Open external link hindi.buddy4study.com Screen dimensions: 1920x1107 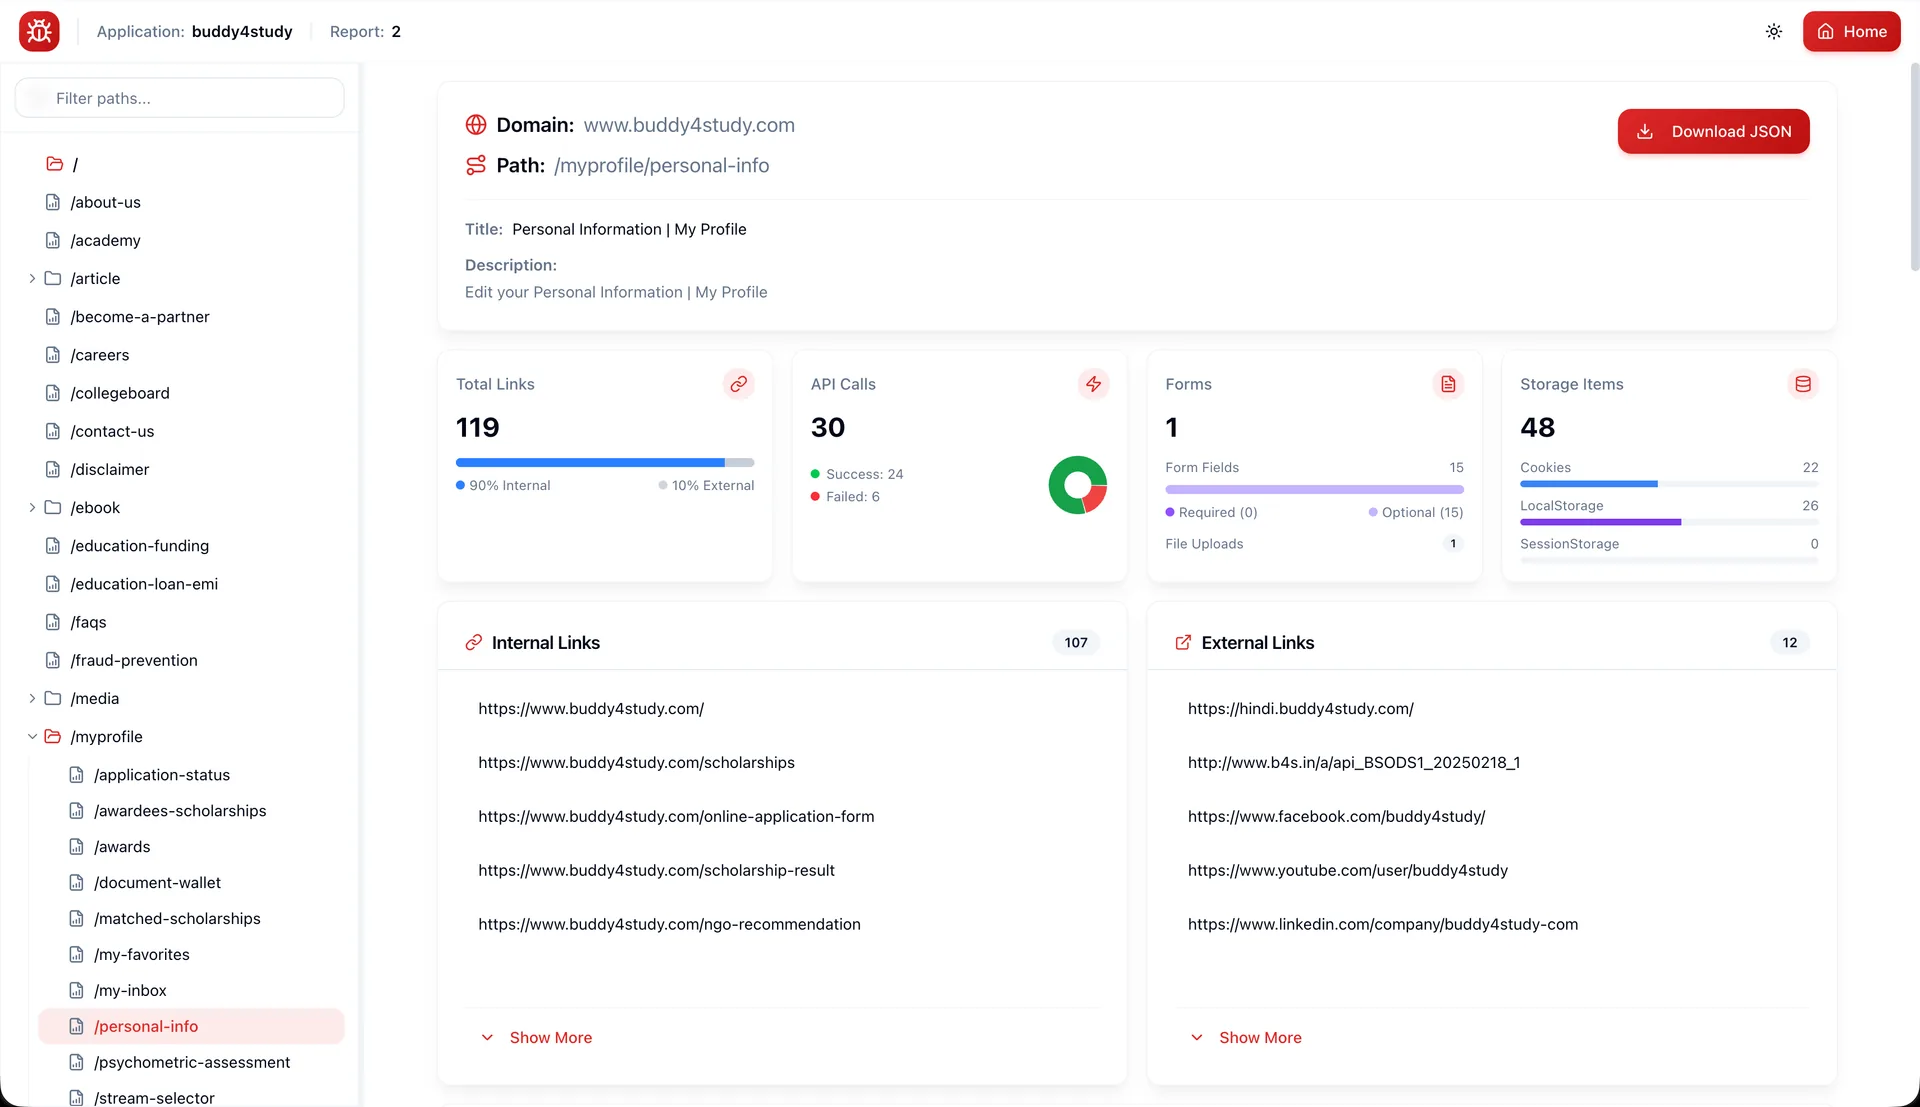pos(1300,709)
